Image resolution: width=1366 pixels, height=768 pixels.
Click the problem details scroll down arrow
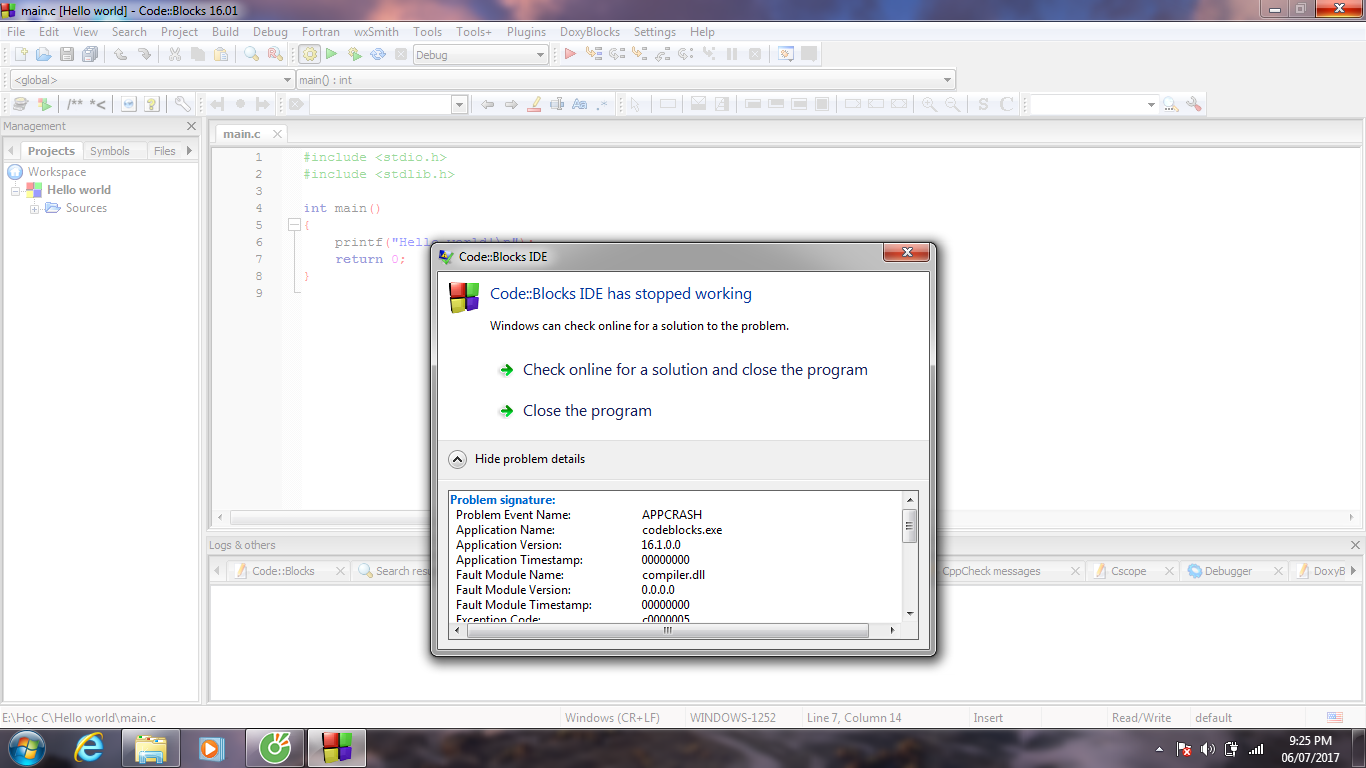click(x=910, y=614)
